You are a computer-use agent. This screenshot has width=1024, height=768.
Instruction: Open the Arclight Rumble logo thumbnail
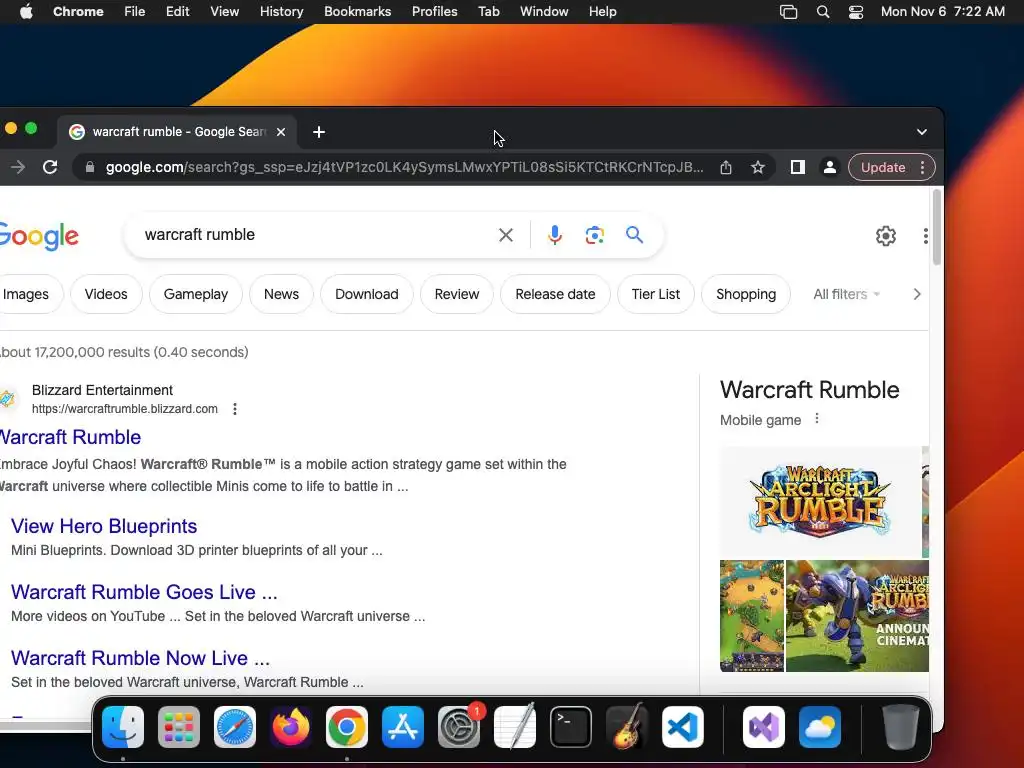click(x=820, y=502)
